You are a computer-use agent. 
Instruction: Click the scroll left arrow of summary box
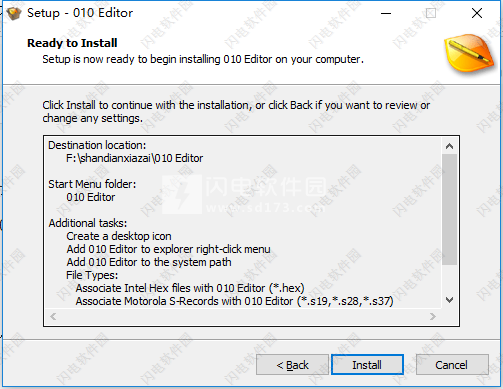click(53, 316)
